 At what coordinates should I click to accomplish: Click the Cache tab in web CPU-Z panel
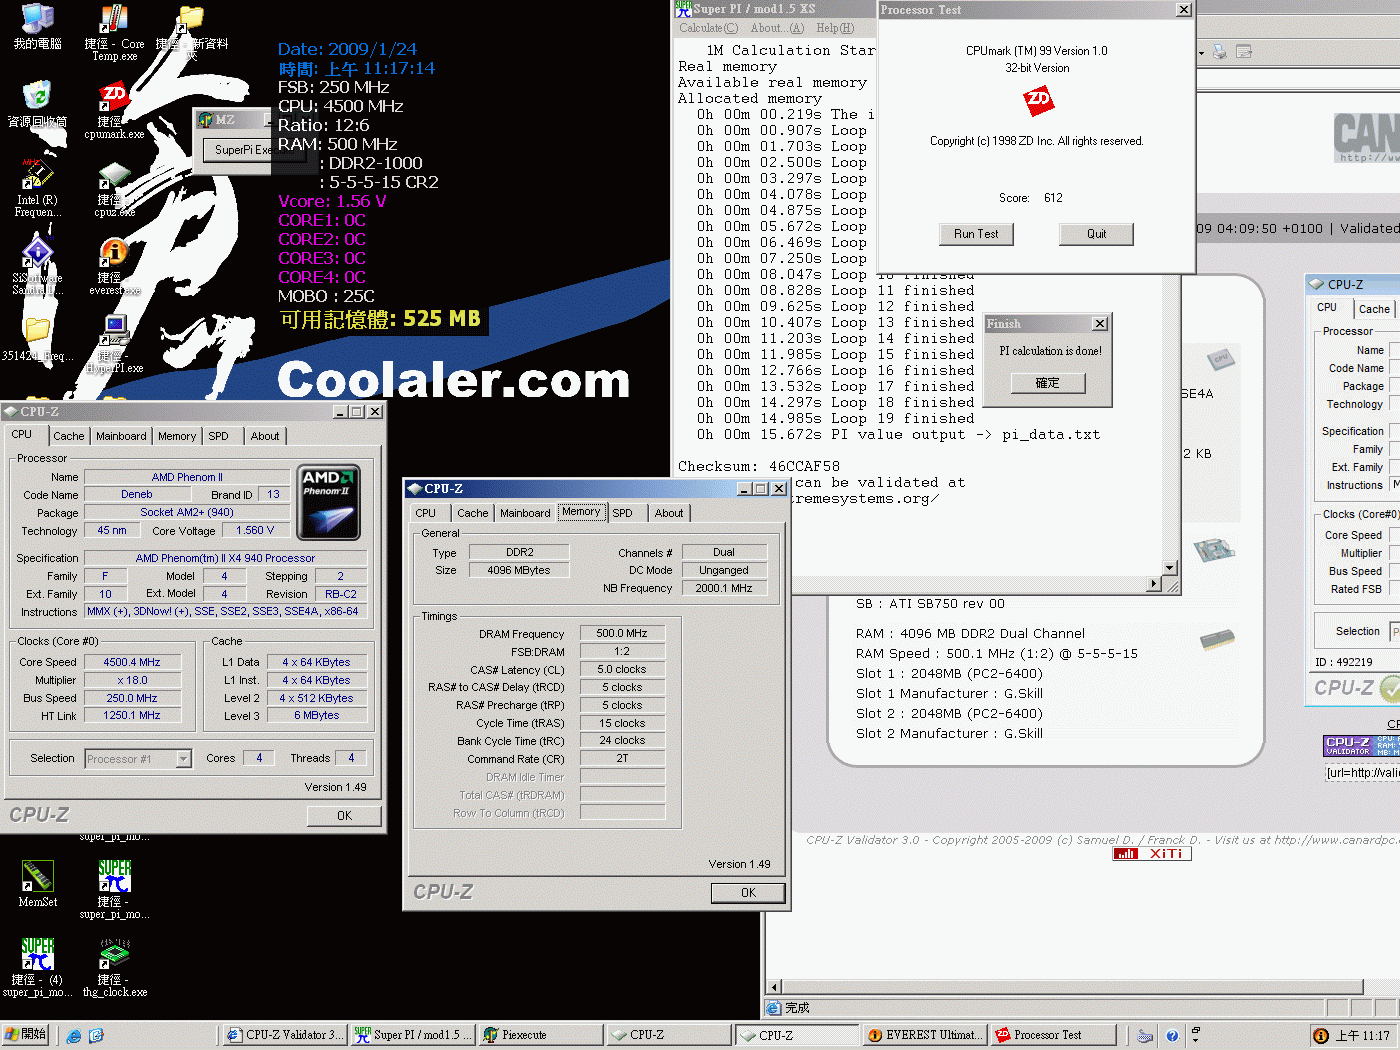coord(1374,309)
